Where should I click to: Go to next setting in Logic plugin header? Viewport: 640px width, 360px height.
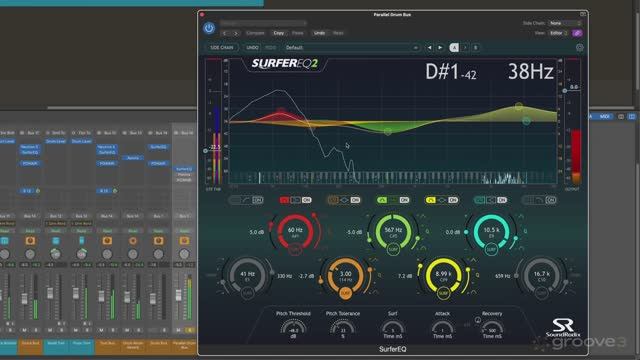(236, 33)
